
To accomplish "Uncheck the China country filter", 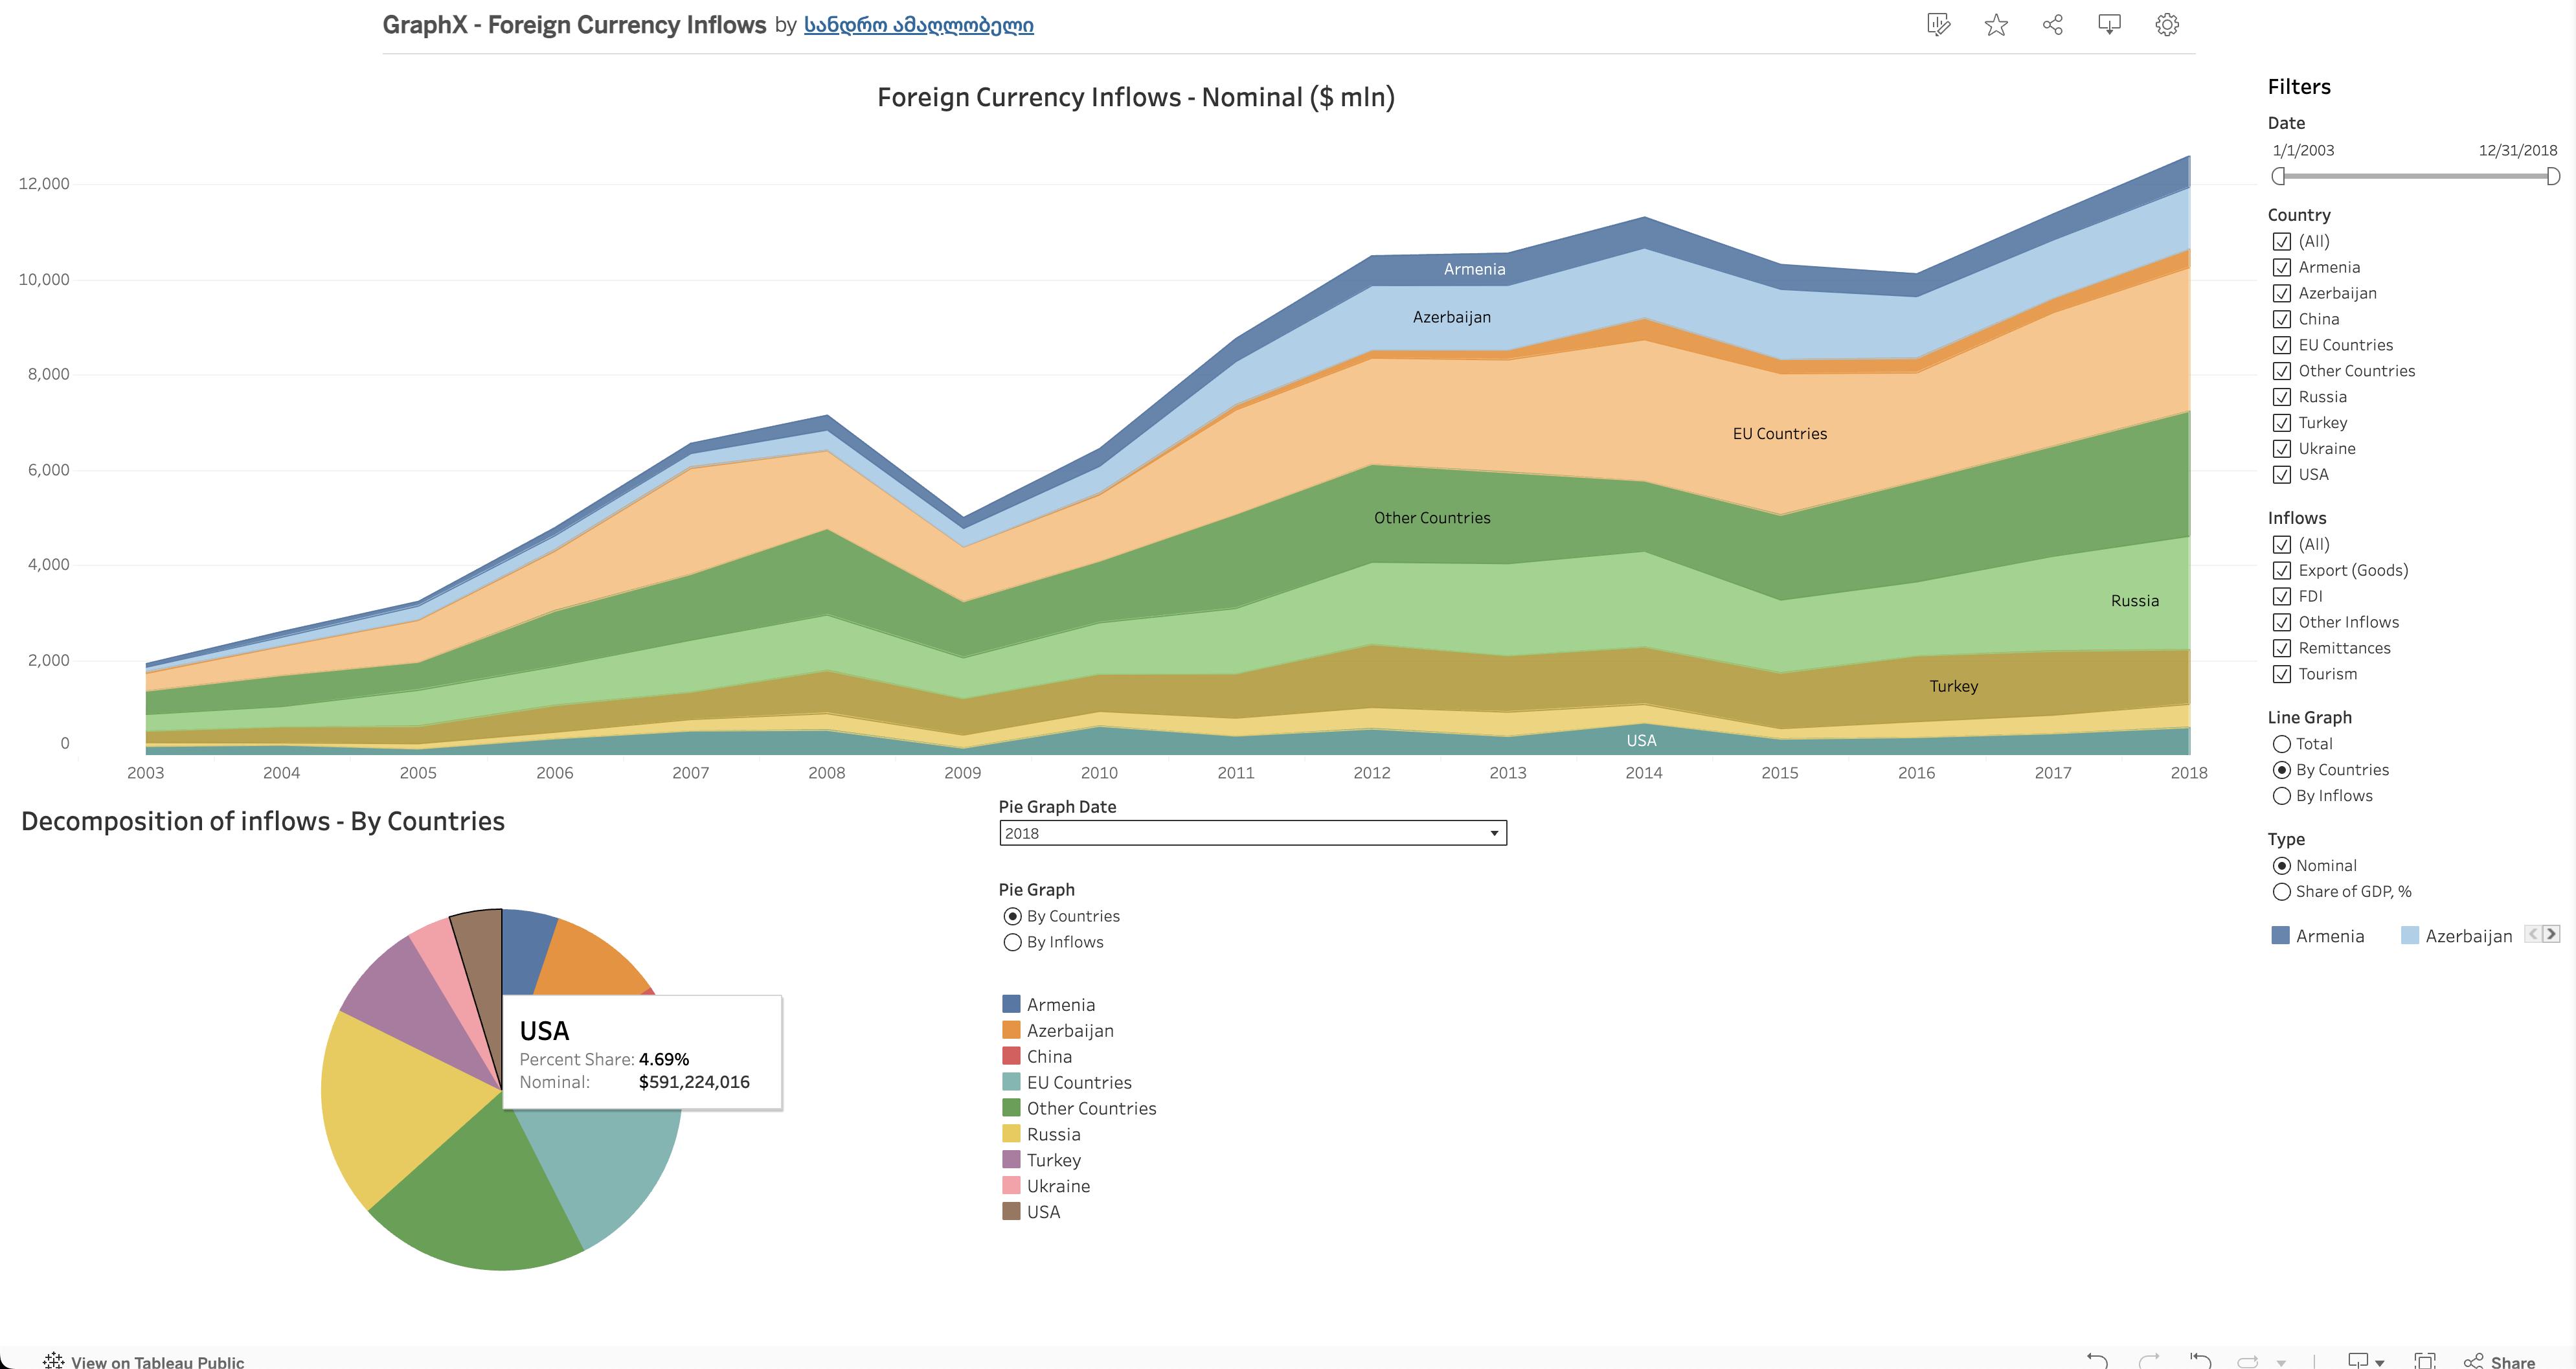I will point(2283,319).
